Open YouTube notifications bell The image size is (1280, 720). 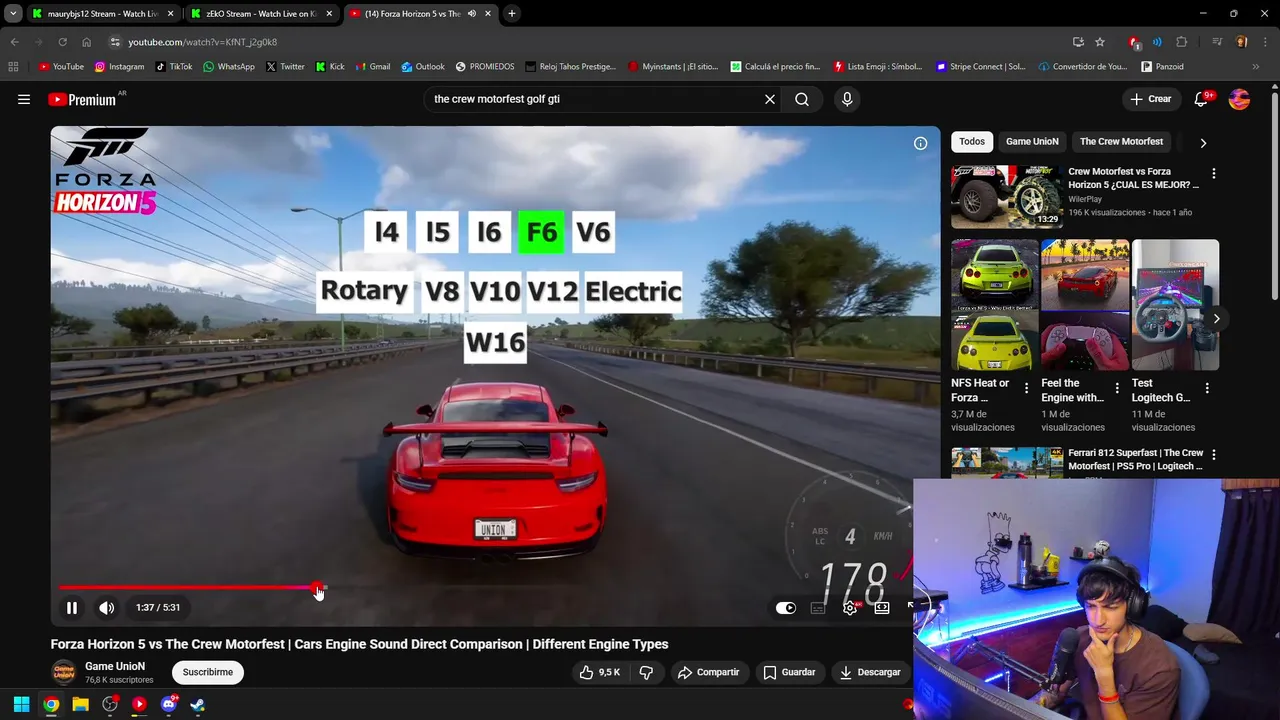click(1202, 99)
